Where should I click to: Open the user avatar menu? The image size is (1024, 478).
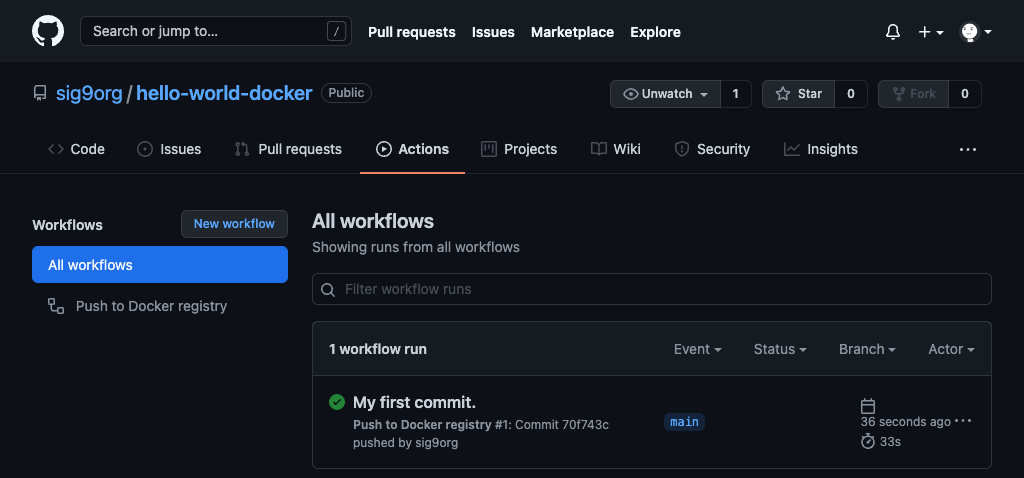(976, 31)
